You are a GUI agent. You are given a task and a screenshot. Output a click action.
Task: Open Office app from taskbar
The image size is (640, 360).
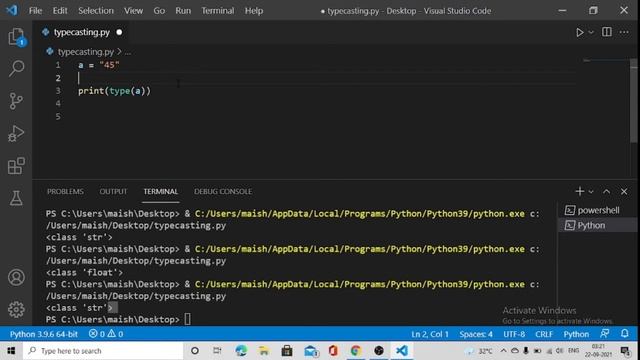[333, 351]
